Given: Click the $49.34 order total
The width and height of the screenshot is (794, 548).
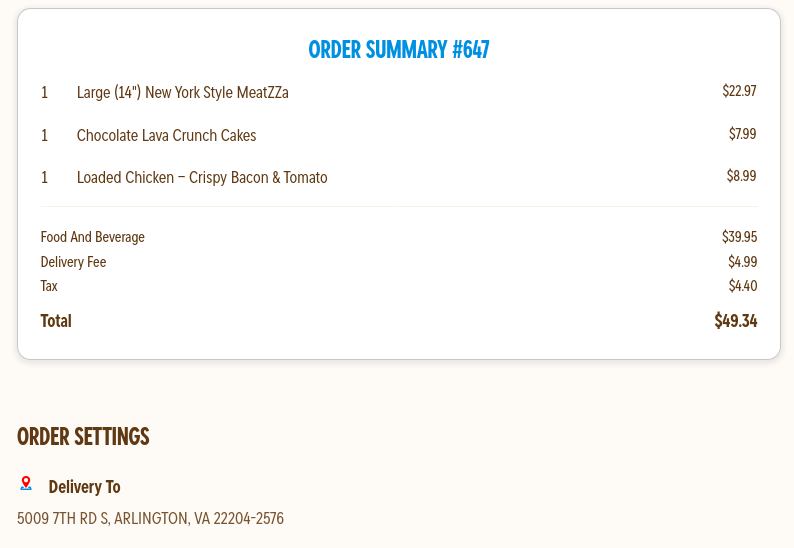Looking at the screenshot, I should tap(735, 321).
